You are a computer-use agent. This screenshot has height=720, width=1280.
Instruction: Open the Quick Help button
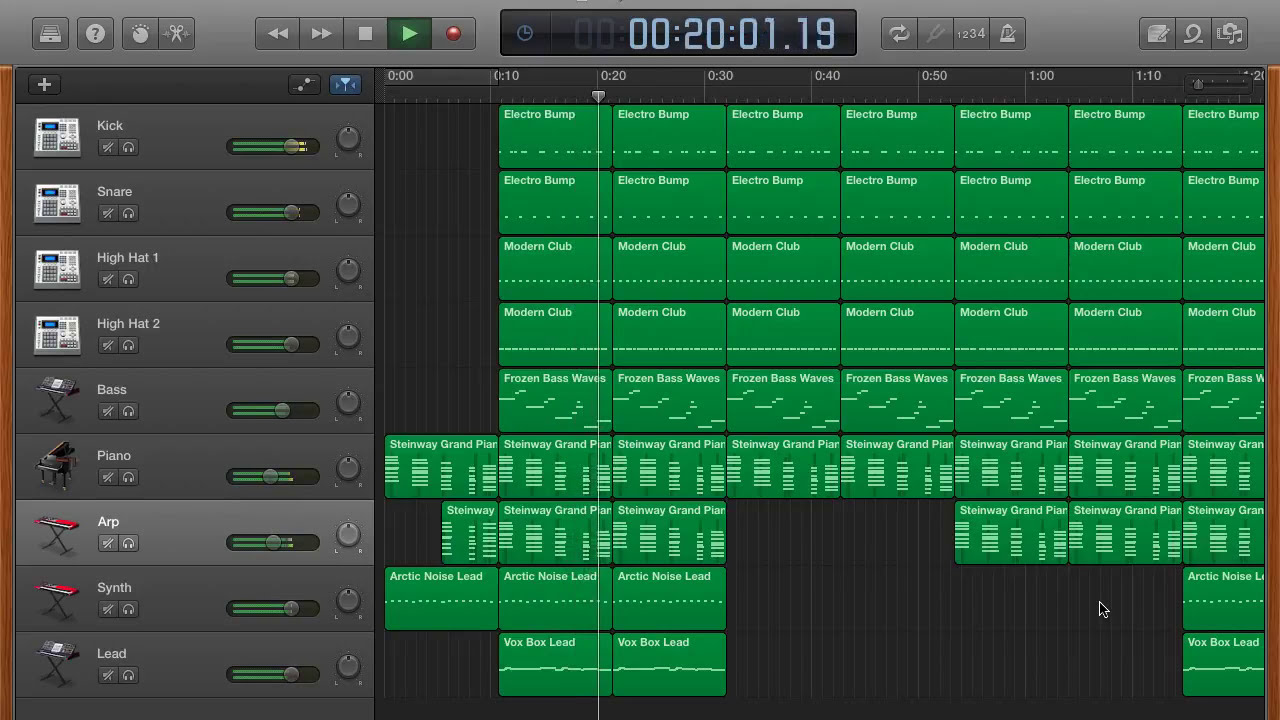[x=95, y=34]
